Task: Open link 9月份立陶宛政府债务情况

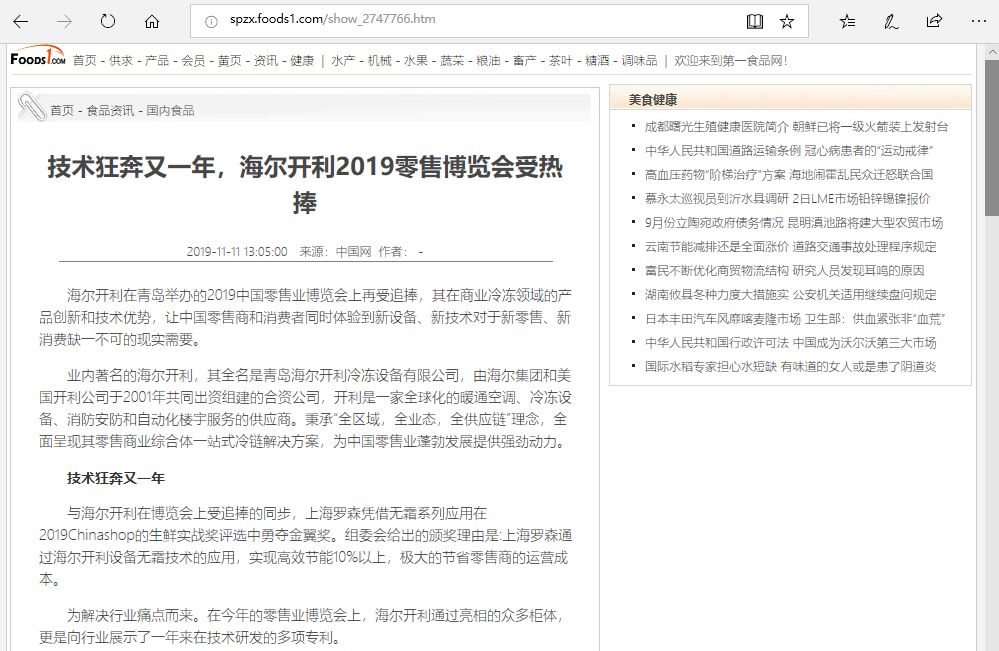Action: [x=714, y=223]
